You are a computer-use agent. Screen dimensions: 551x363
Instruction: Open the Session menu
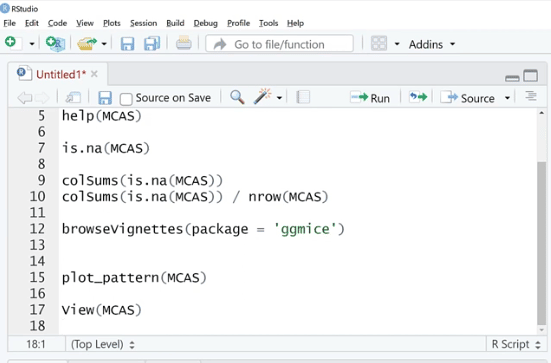pyautogui.click(x=143, y=23)
